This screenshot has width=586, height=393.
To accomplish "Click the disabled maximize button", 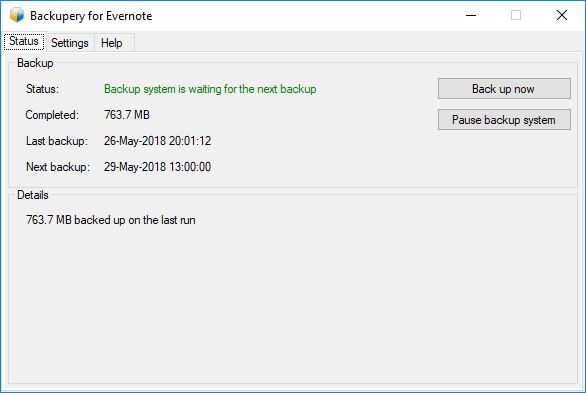I will click(516, 15).
